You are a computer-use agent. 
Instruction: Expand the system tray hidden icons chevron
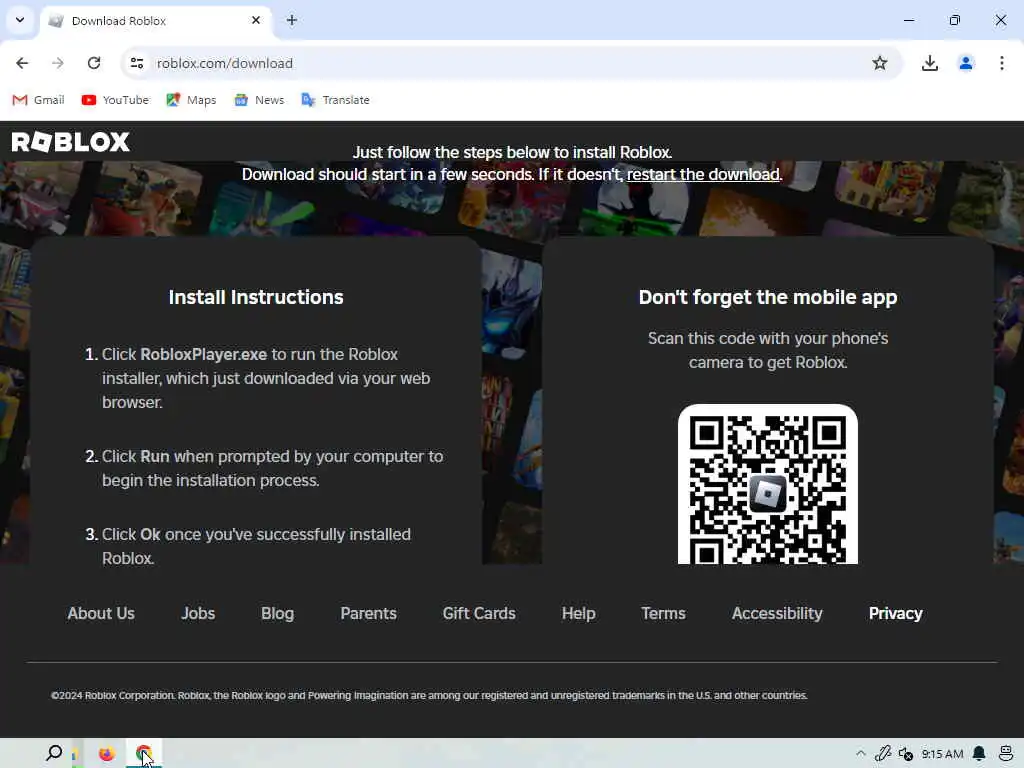(861, 754)
